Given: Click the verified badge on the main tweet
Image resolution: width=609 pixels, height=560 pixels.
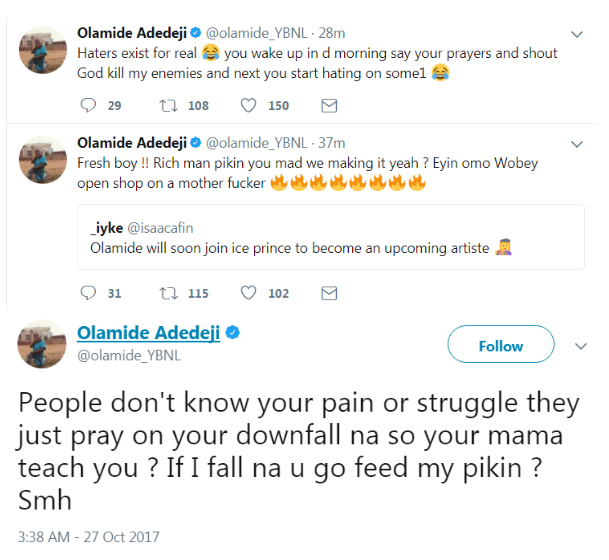Looking at the screenshot, I should 229,333.
